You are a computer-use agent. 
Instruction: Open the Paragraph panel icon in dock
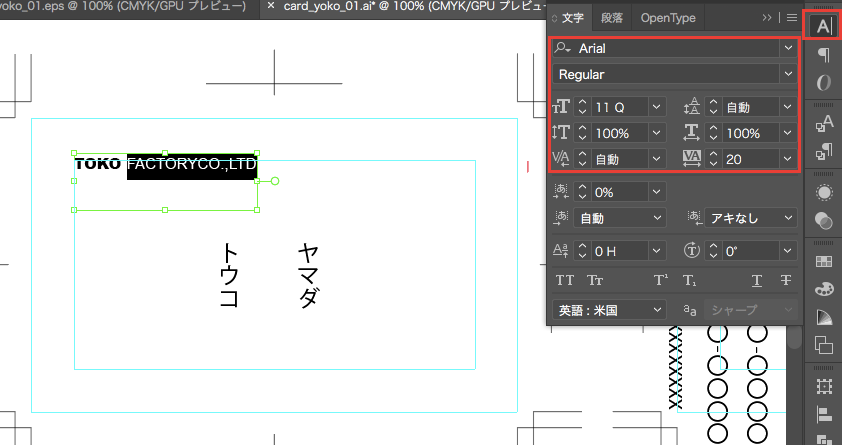tap(824, 55)
